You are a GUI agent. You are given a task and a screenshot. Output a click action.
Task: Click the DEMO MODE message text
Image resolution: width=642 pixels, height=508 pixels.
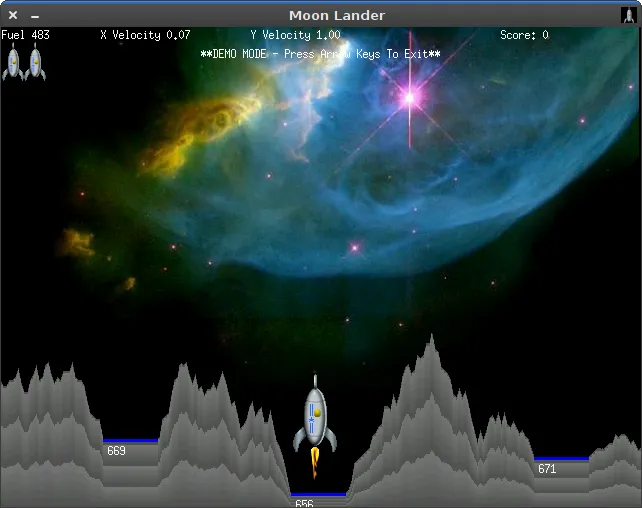tap(321, 54)
